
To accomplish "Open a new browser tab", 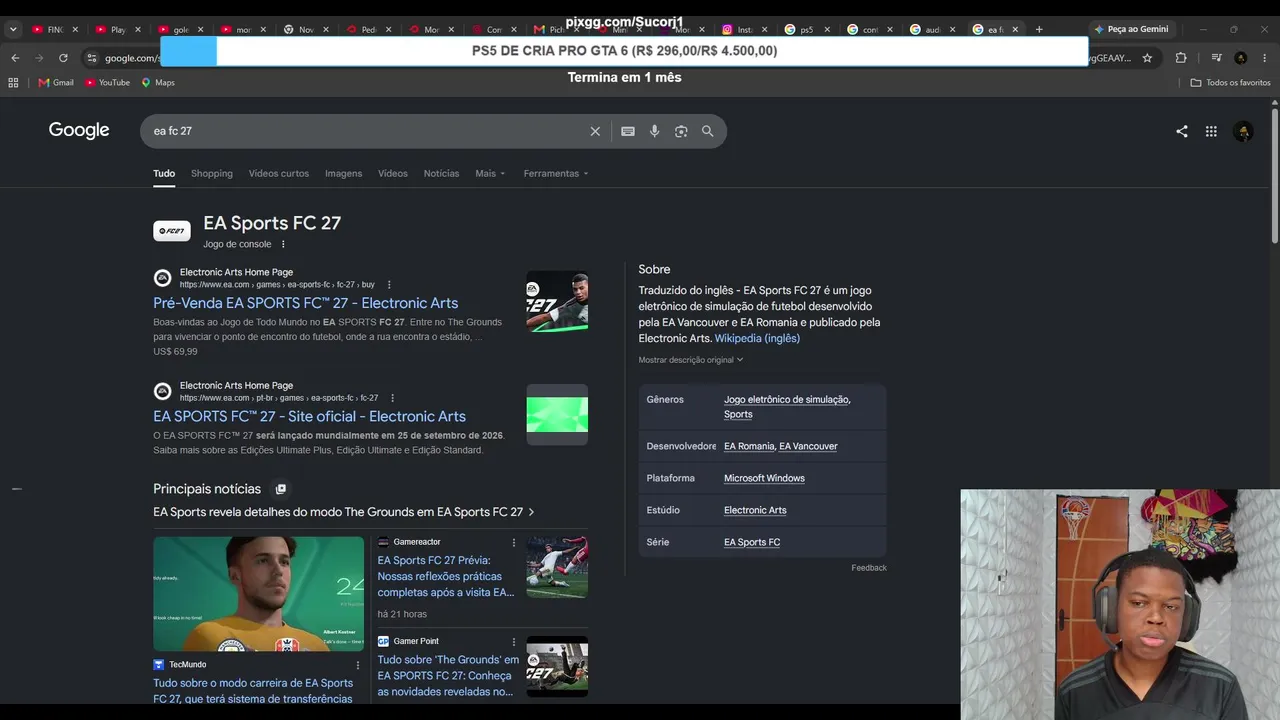I will point(1039,29).
